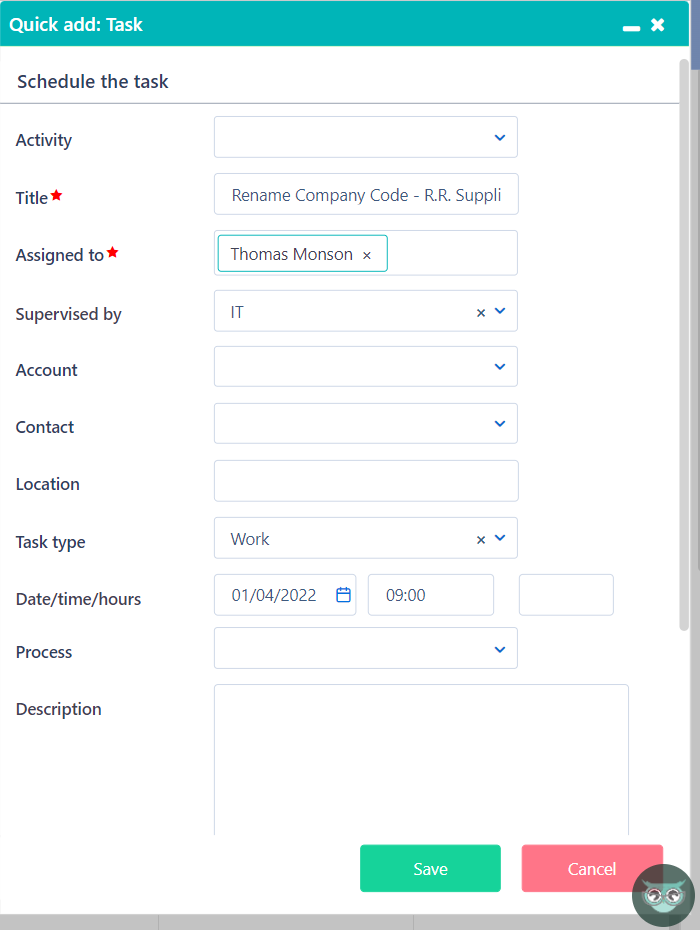Clear the Supervised by IT value
Image resolution: width=700 pixels, height=930 pixels.
pyautogui.click(x=481, y=313)
